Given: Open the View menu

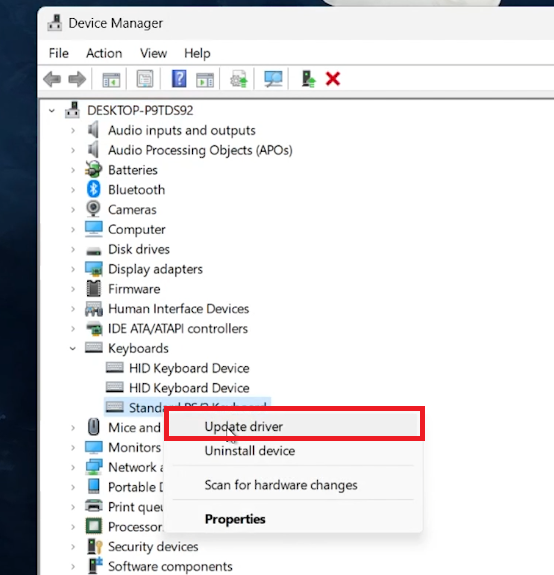Looking at the screenshot, I should pyautogui.click(x=153, y=53).
